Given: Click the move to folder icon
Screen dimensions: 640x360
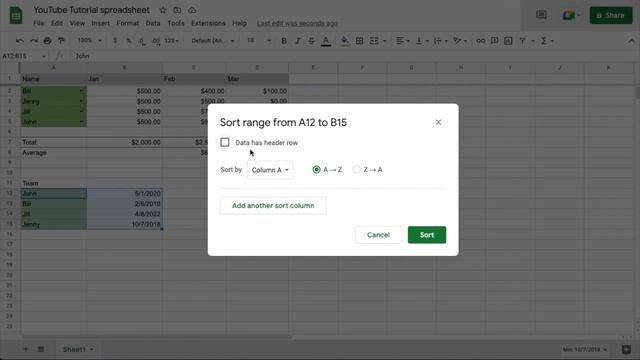Looking at the screenshot, I should tap(177, 10).
